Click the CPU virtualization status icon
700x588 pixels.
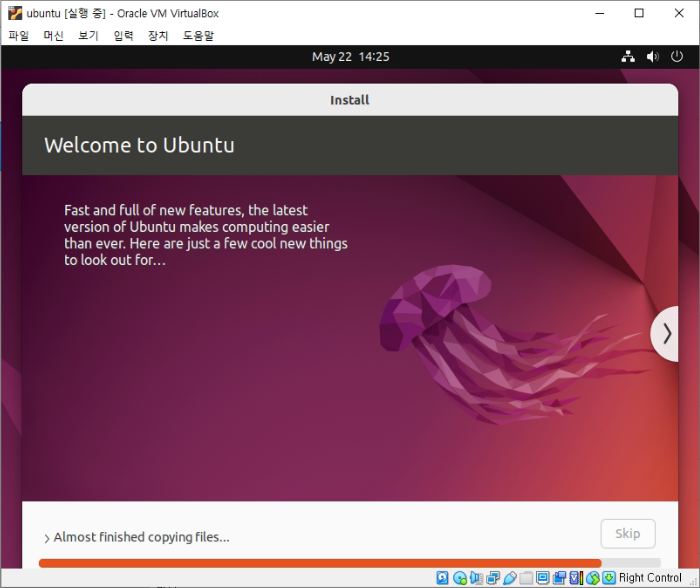(x=576, y=578)
